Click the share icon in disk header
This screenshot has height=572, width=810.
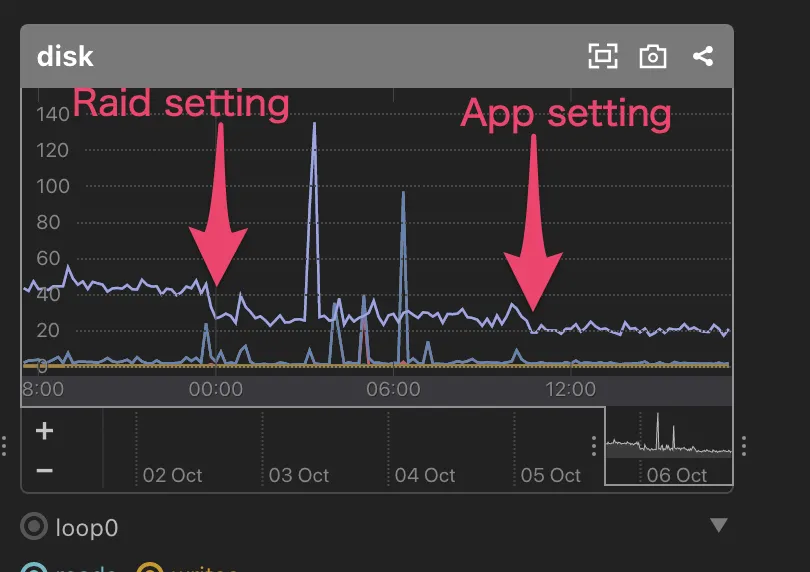(x=703, y=56)
